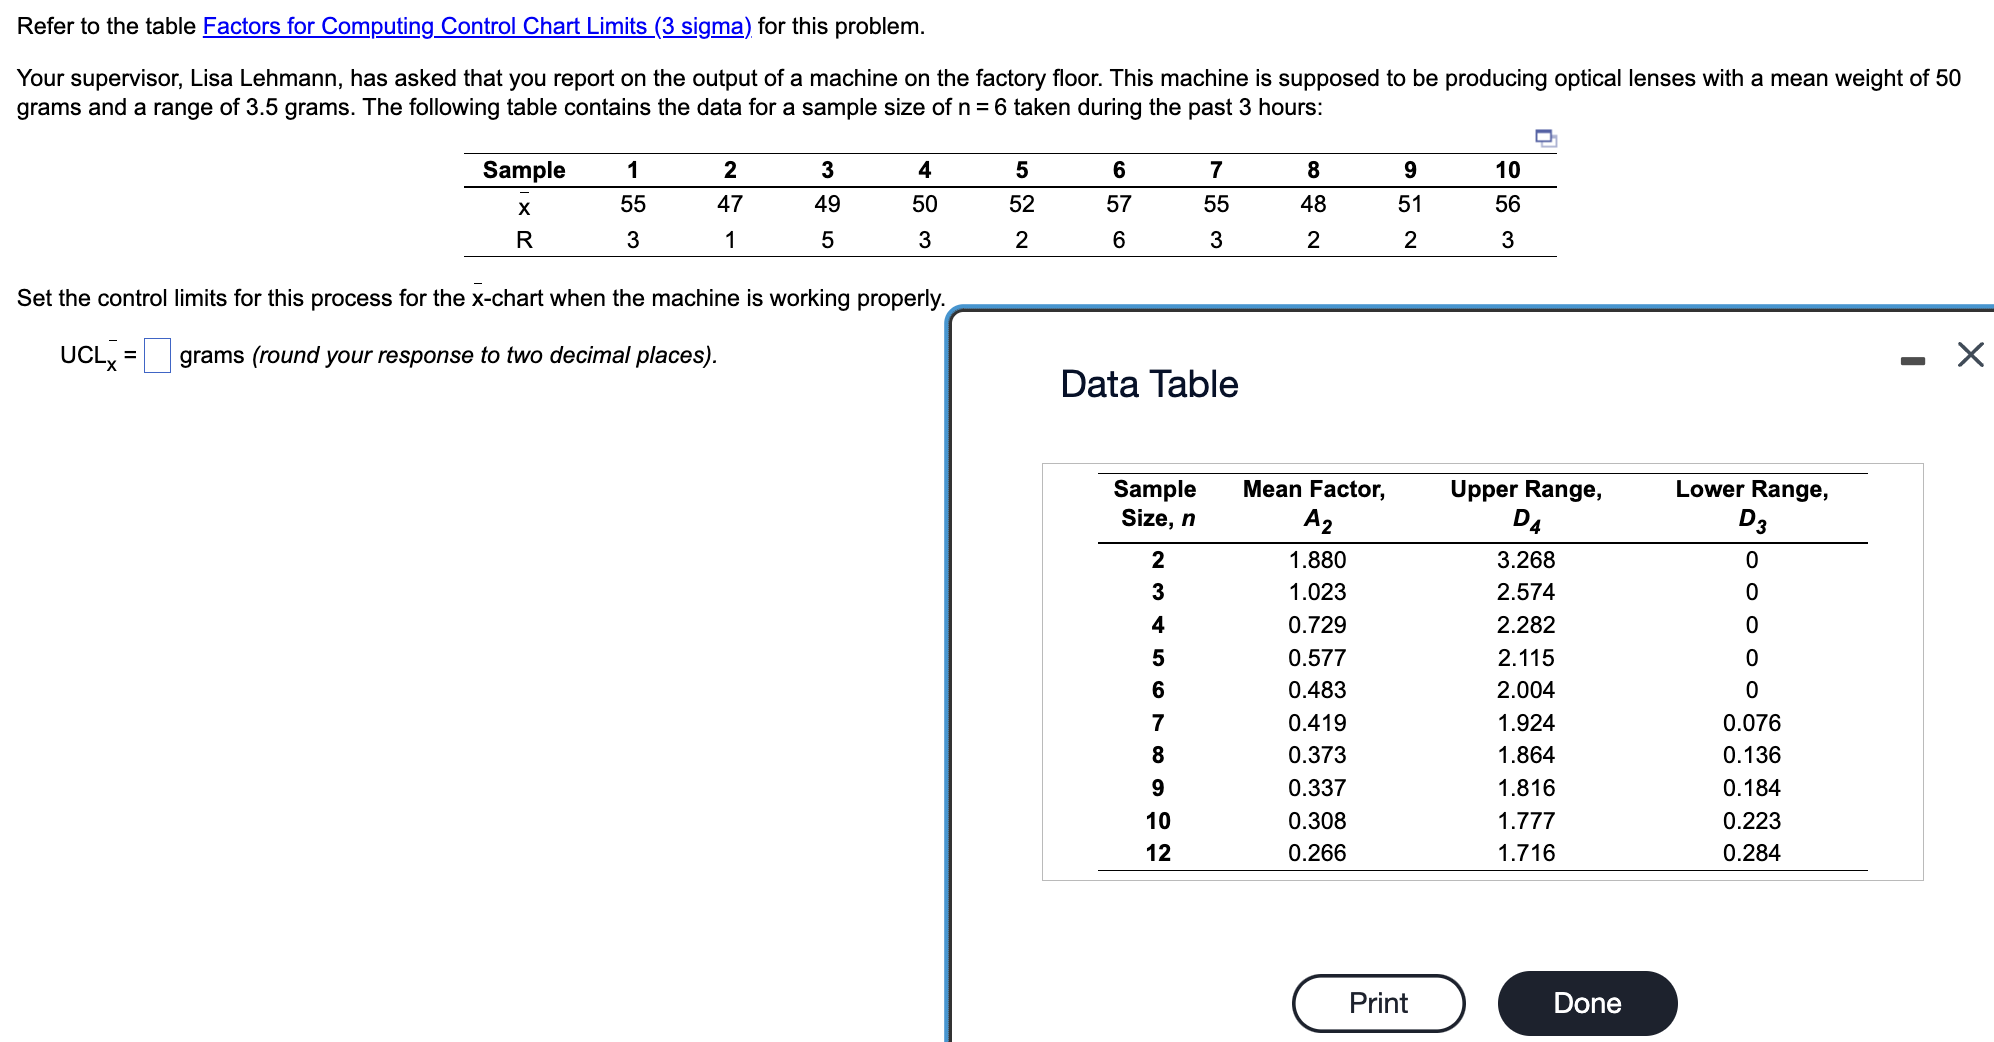1994x1042 pixels.
Task: Click the R value 5 for sample 3
Action: tap(827, 240)
